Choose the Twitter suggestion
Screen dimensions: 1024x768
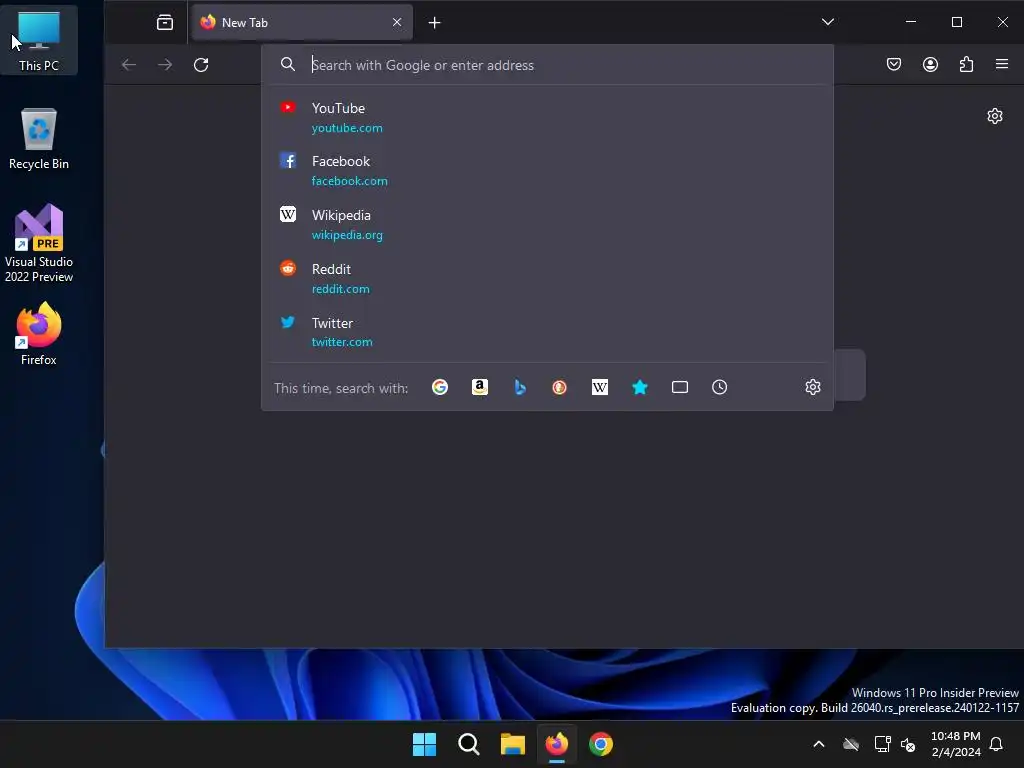pos(547,332)
